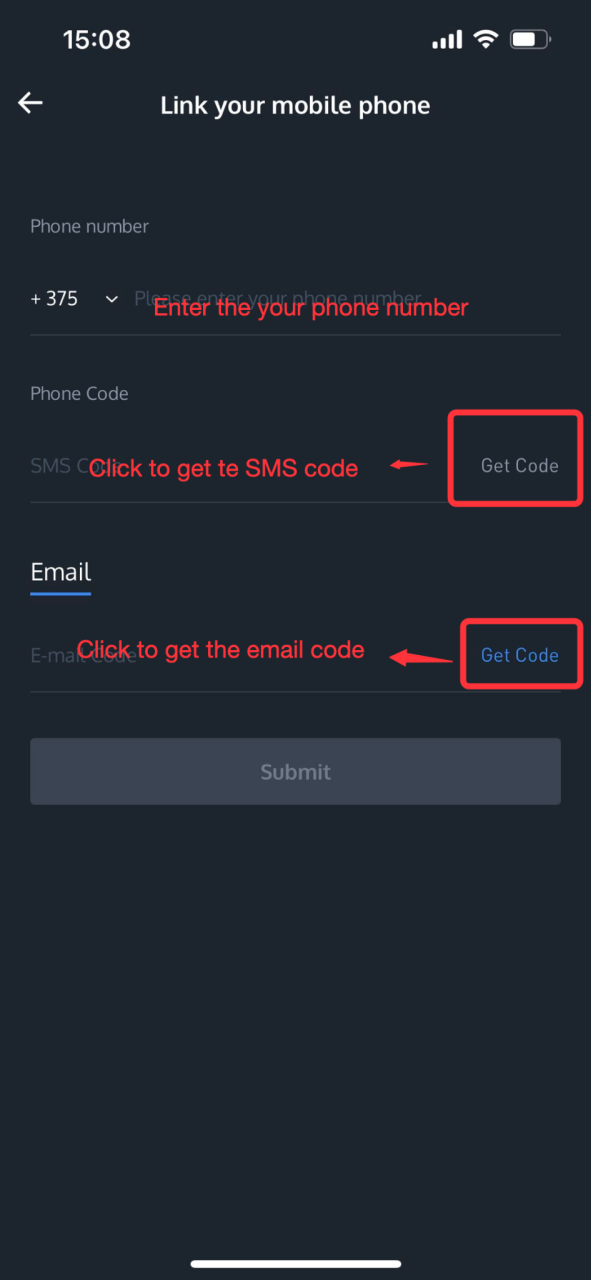
Task: Tap the Phone number label
Action: click(89, 226)
